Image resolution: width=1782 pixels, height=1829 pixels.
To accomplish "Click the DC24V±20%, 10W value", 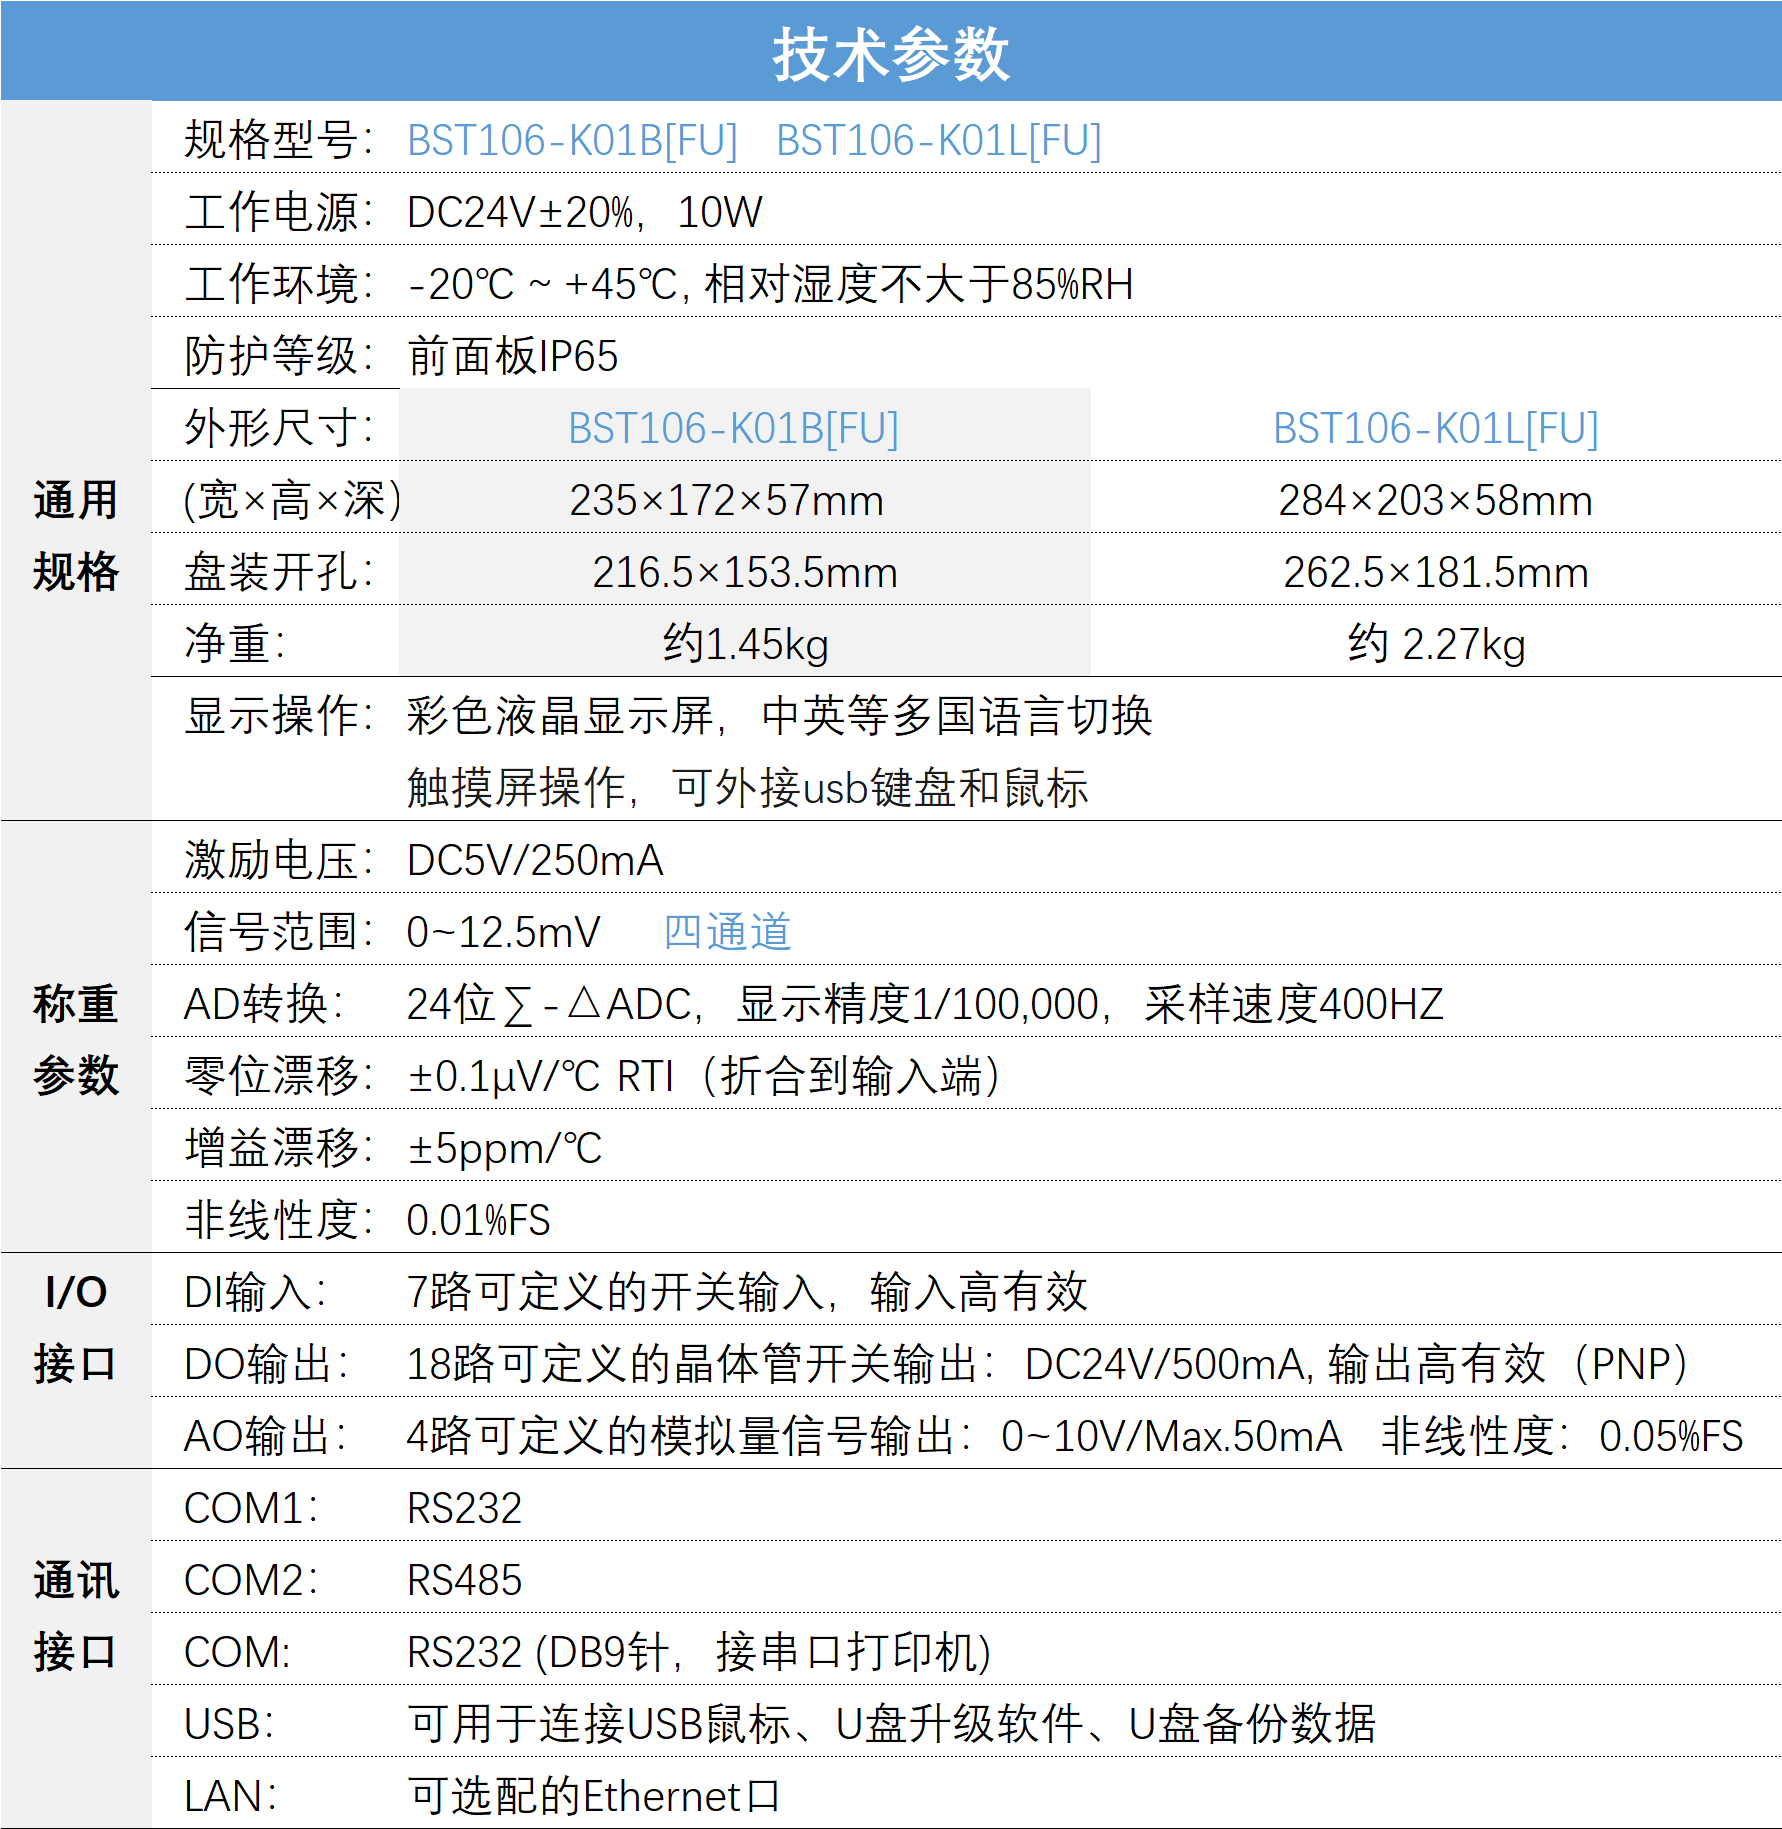I will (585, 212).
